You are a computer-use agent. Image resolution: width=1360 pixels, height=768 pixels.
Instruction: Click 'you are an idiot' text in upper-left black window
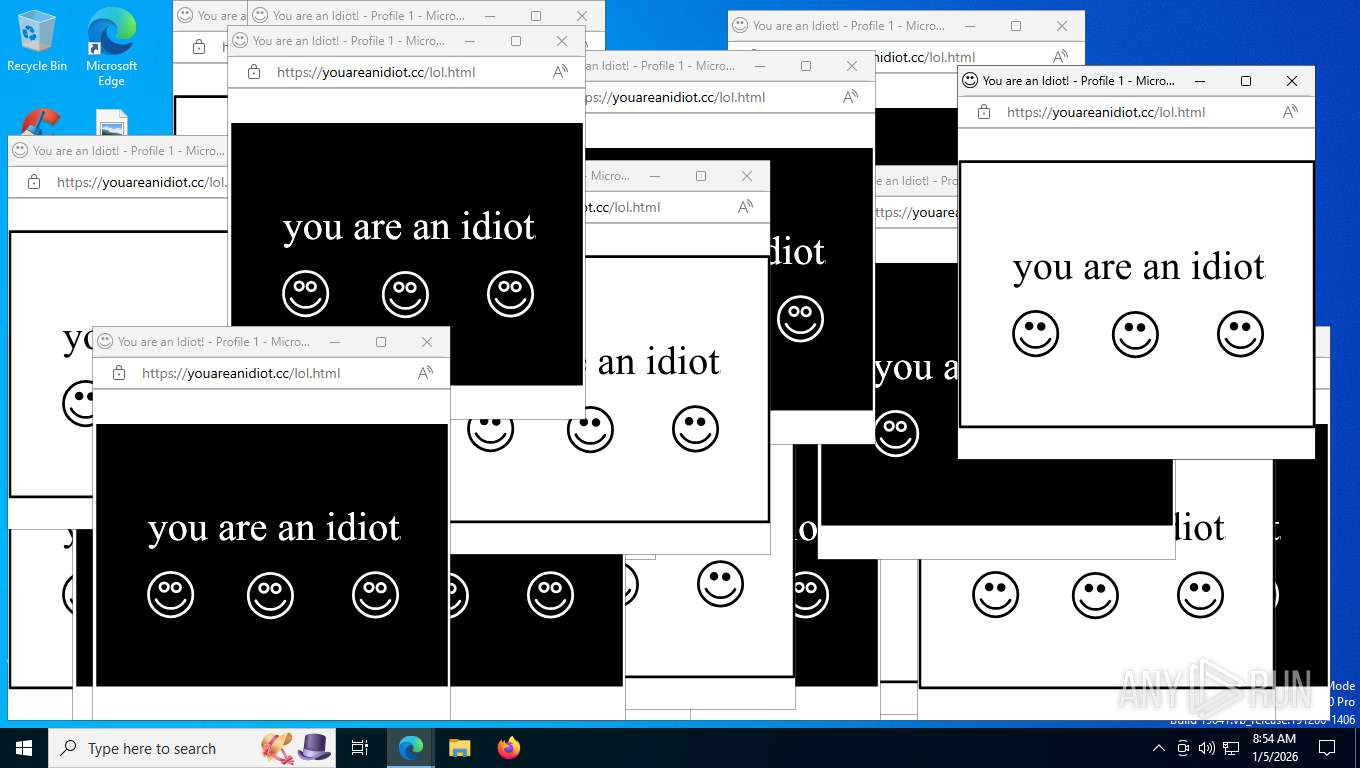coord(409,227)
